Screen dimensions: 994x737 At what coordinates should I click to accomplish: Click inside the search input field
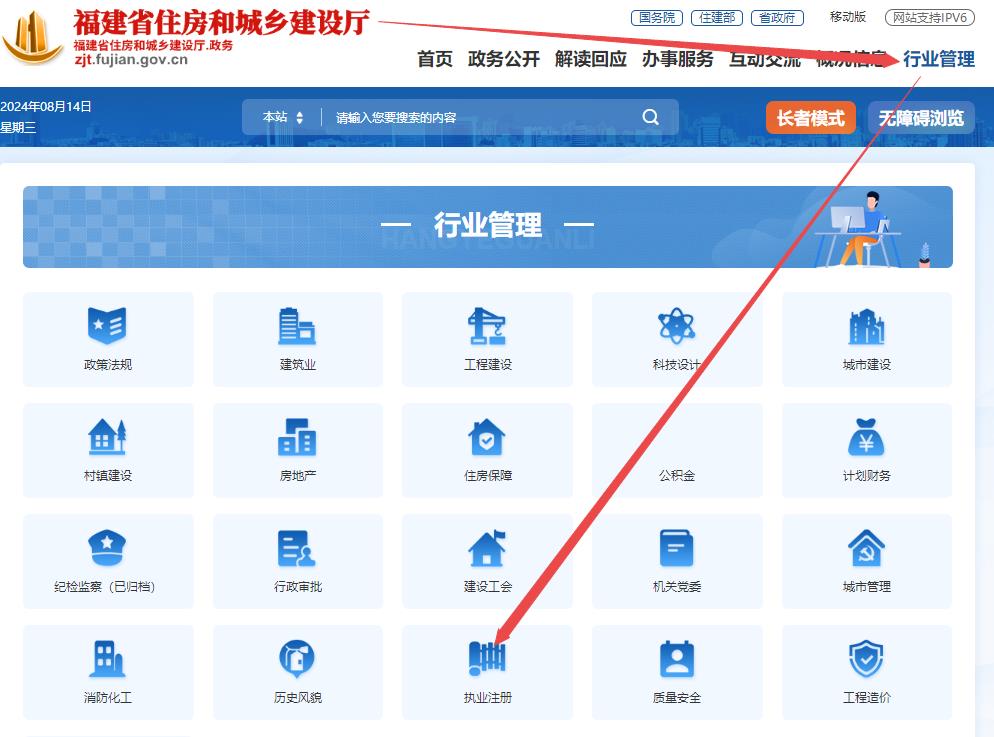tap(450, 117)
